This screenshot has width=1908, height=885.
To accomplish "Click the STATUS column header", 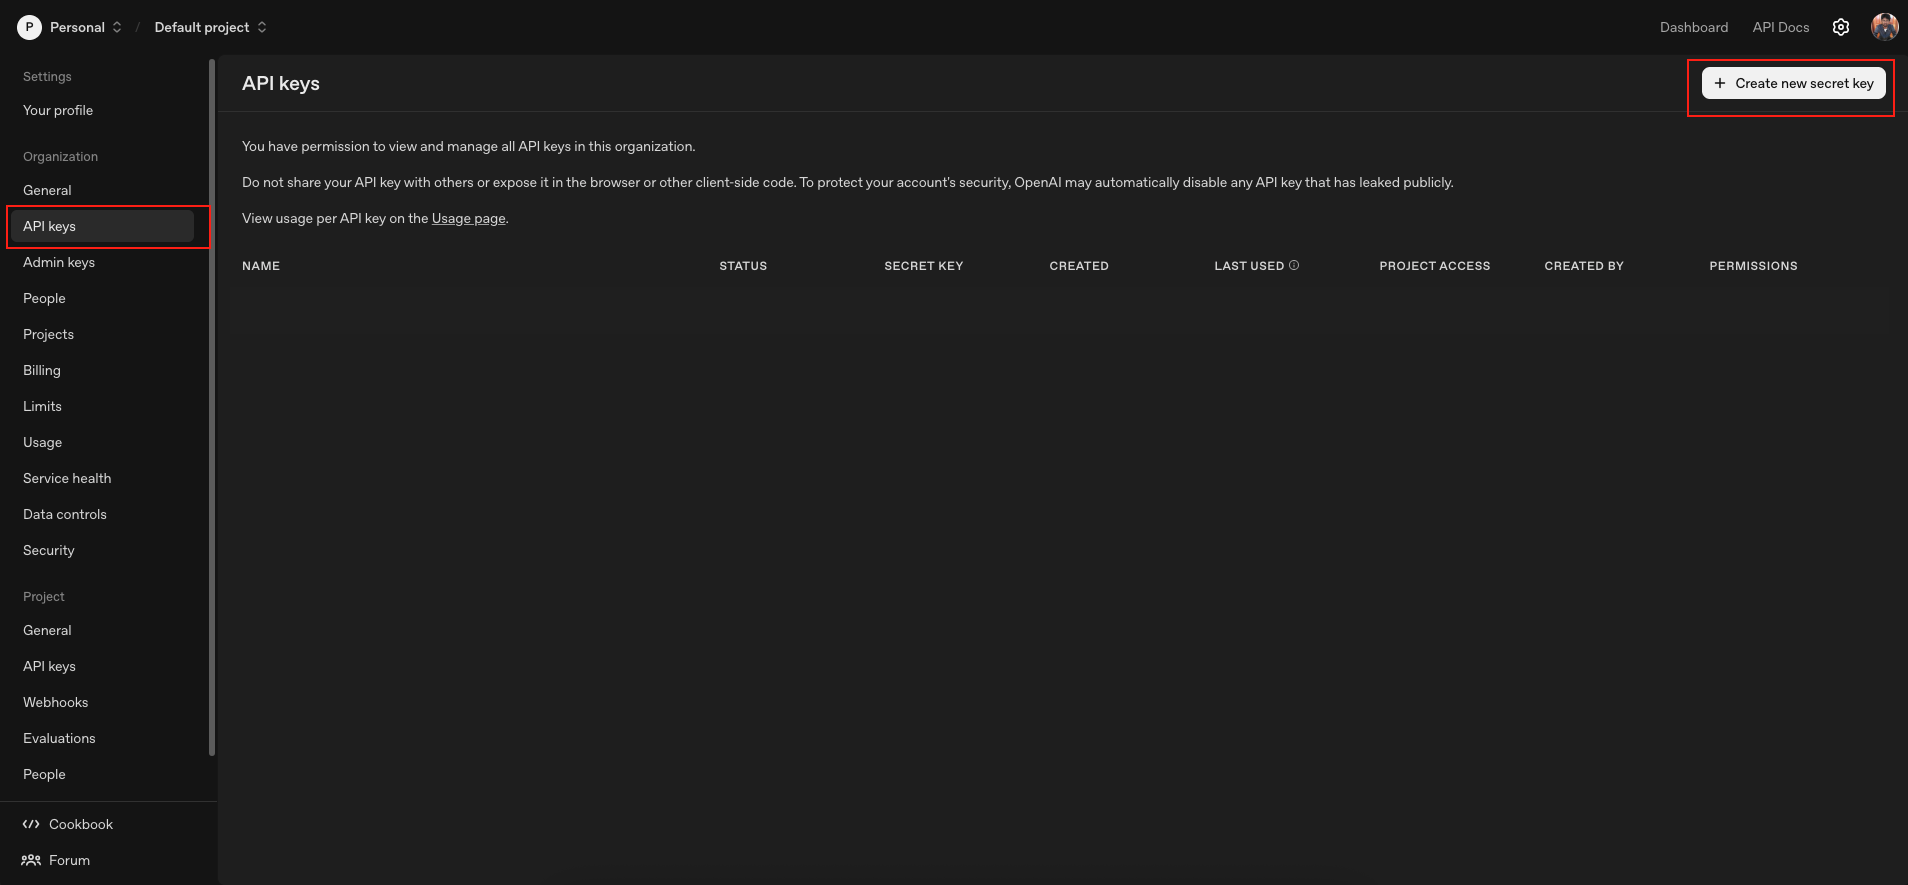I will 743,266.
